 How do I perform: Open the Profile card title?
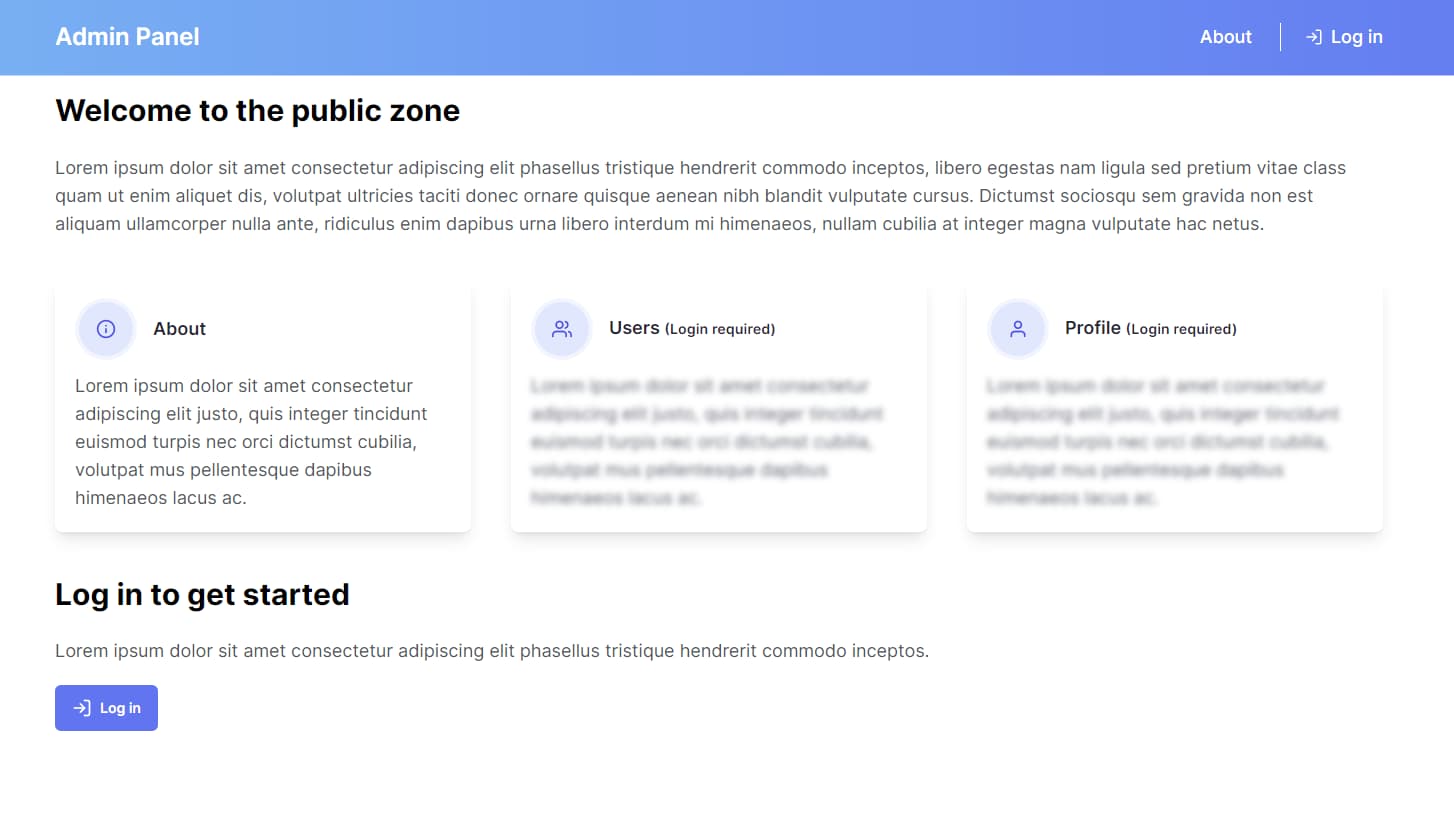click(x=1092, y=328)
